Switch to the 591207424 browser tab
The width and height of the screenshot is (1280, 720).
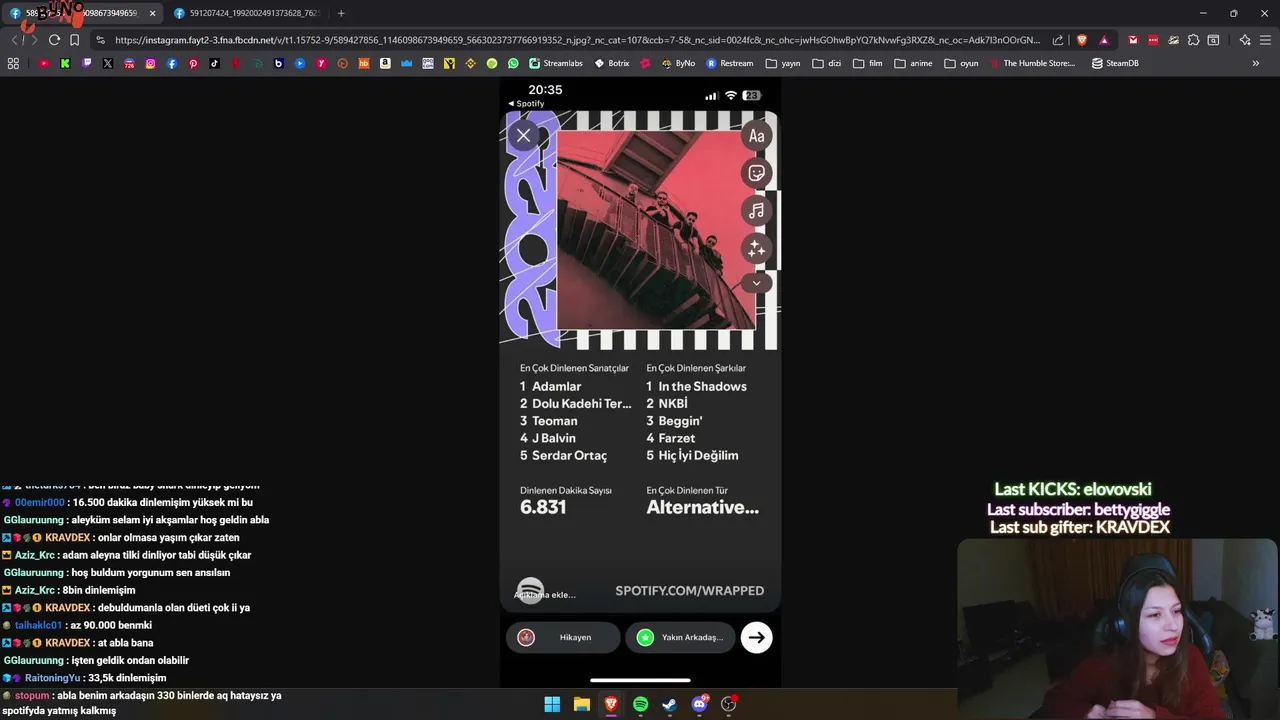(x=248, y=13)
